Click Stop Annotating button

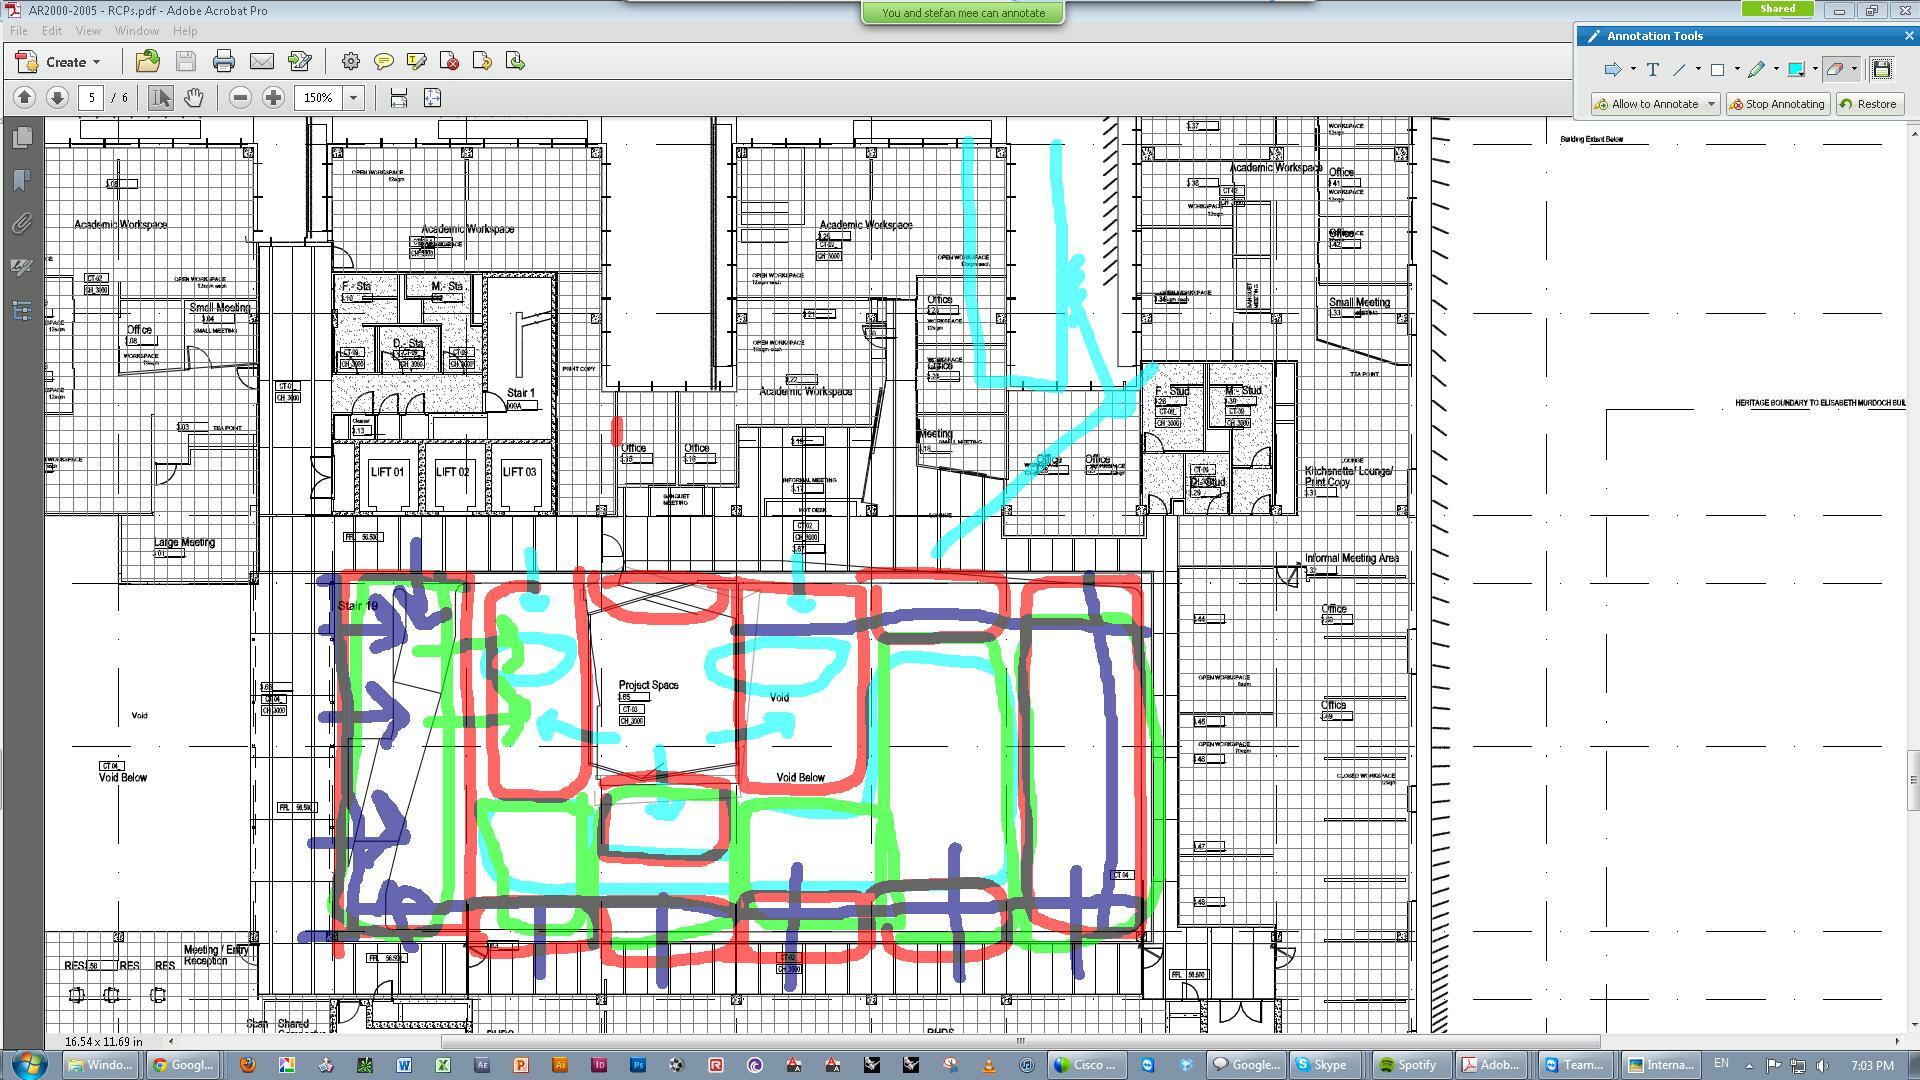(1777, 104)
